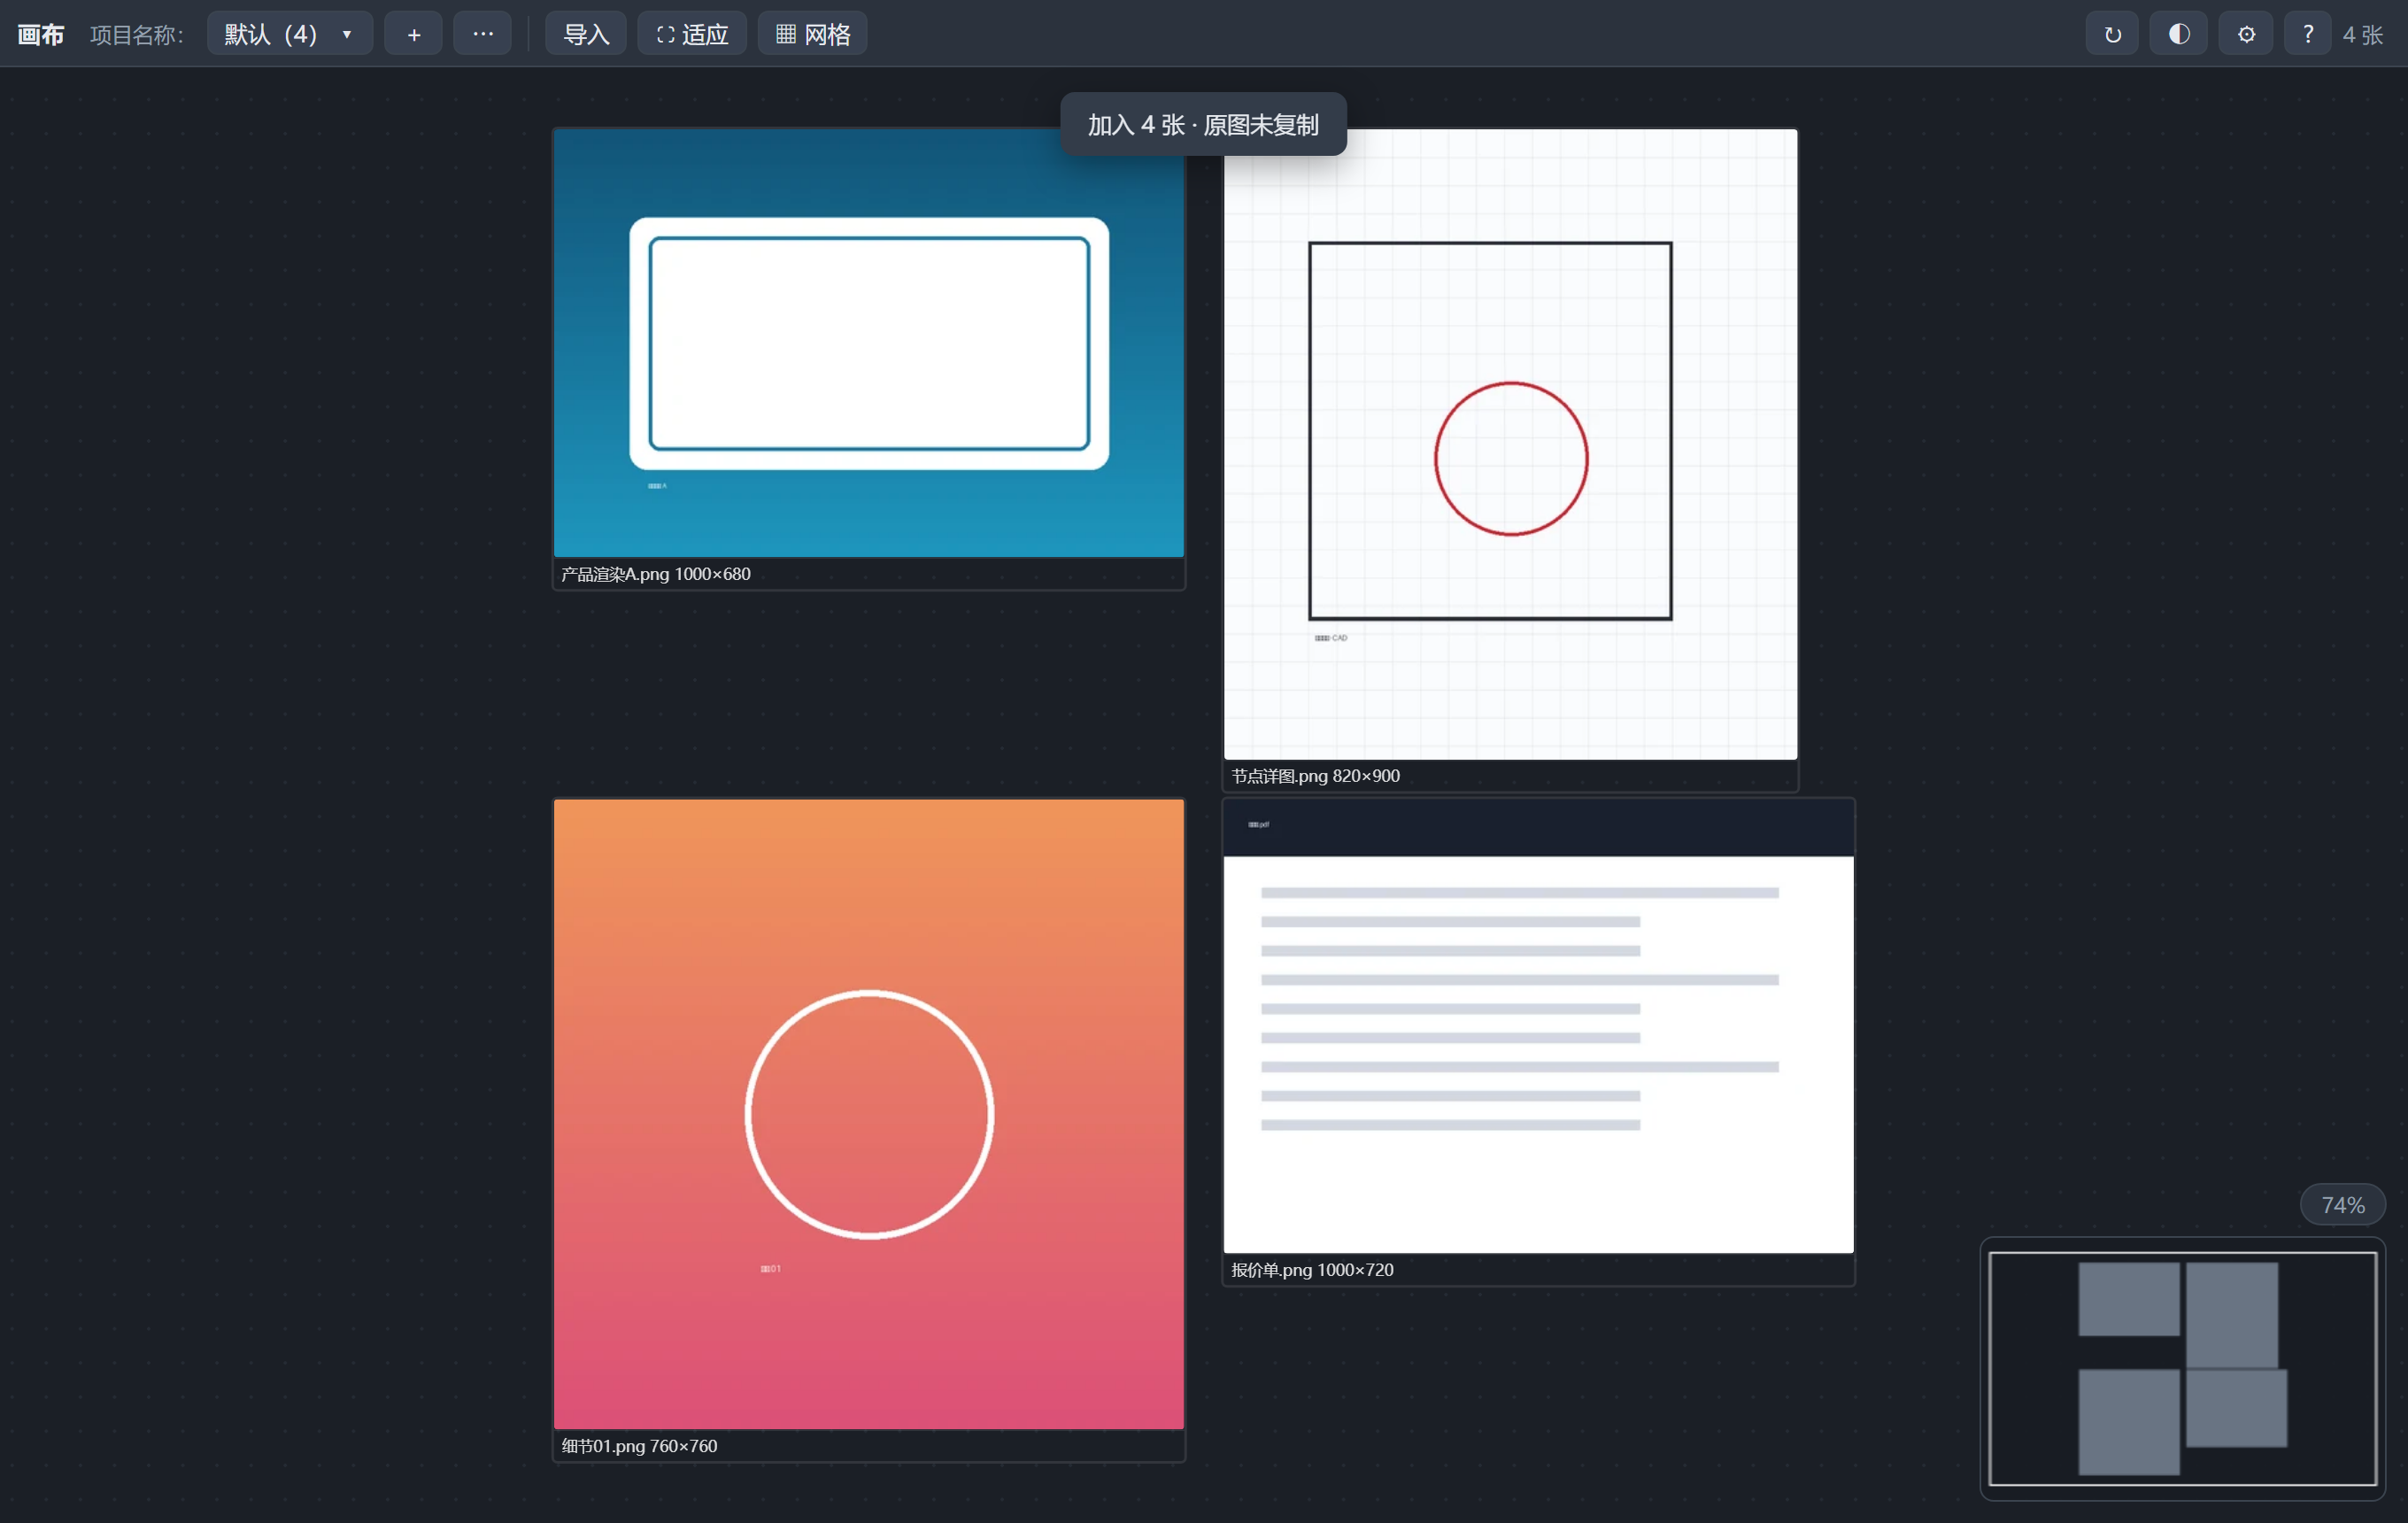This screenshot has width=2408, height=1523.
Task: Click the 节点详图.png 820×900 caption
Action: point(1315,776)
